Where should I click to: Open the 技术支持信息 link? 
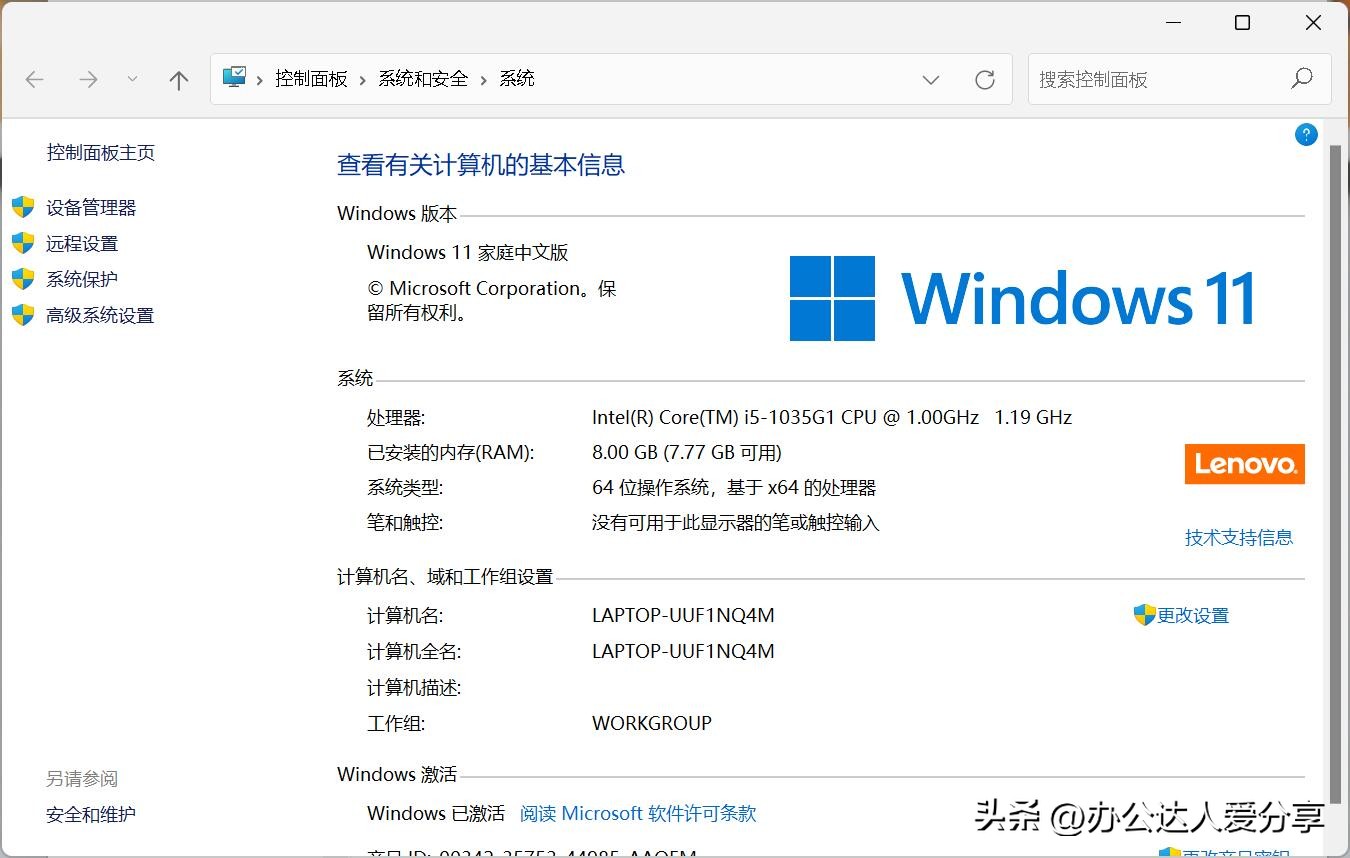pos(1238,537)
